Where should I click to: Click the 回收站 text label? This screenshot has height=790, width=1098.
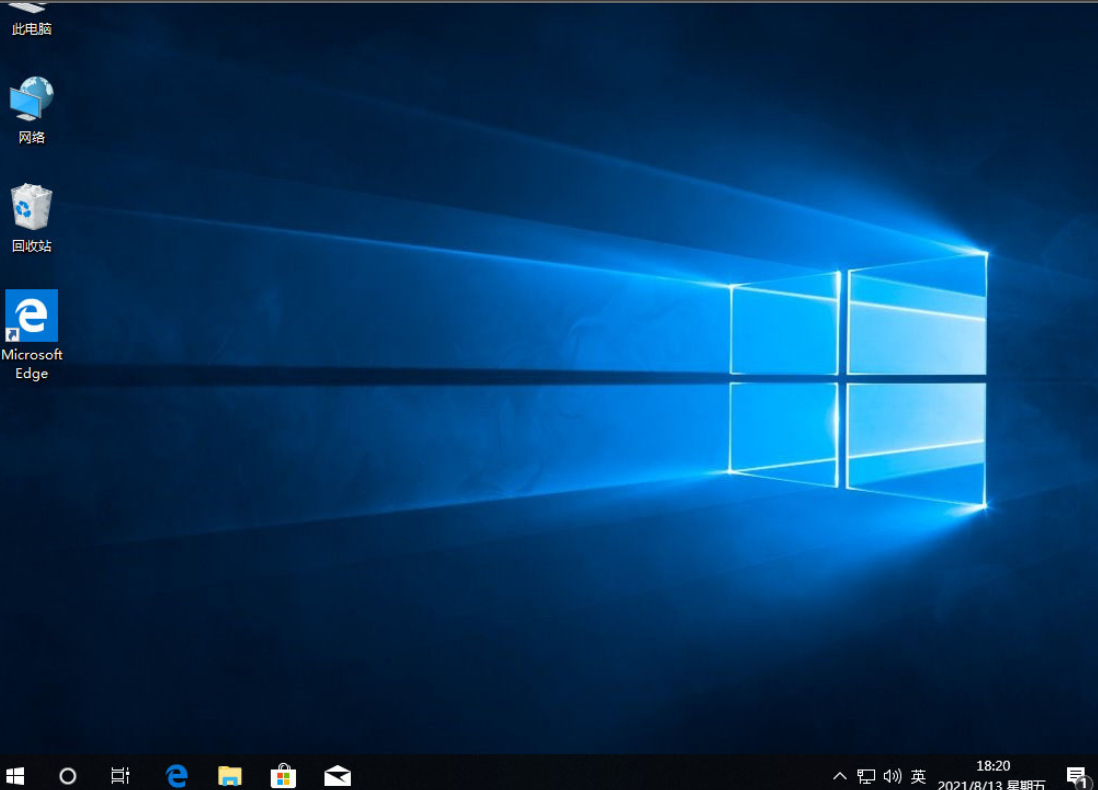point(31,246)
